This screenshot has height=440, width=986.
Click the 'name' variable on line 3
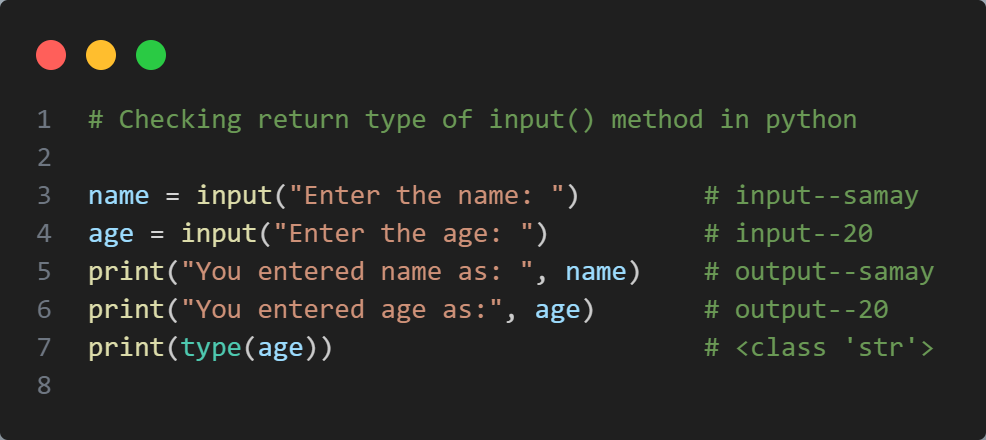119,195
